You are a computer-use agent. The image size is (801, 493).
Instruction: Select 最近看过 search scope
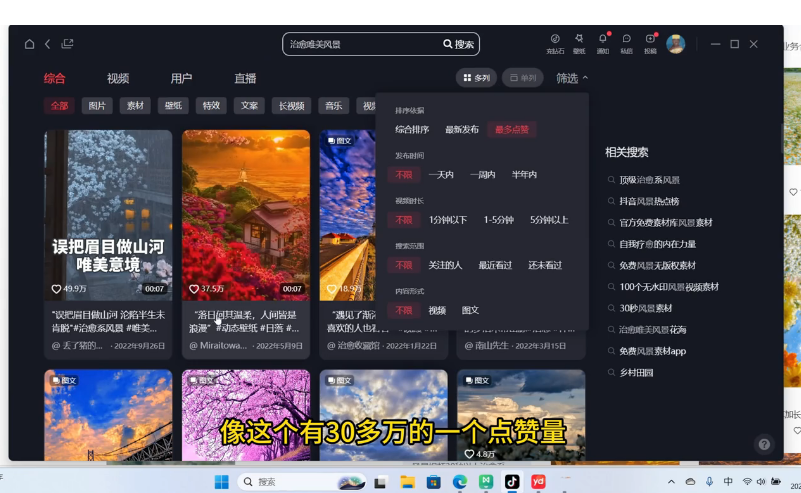(x=495, y=265)
